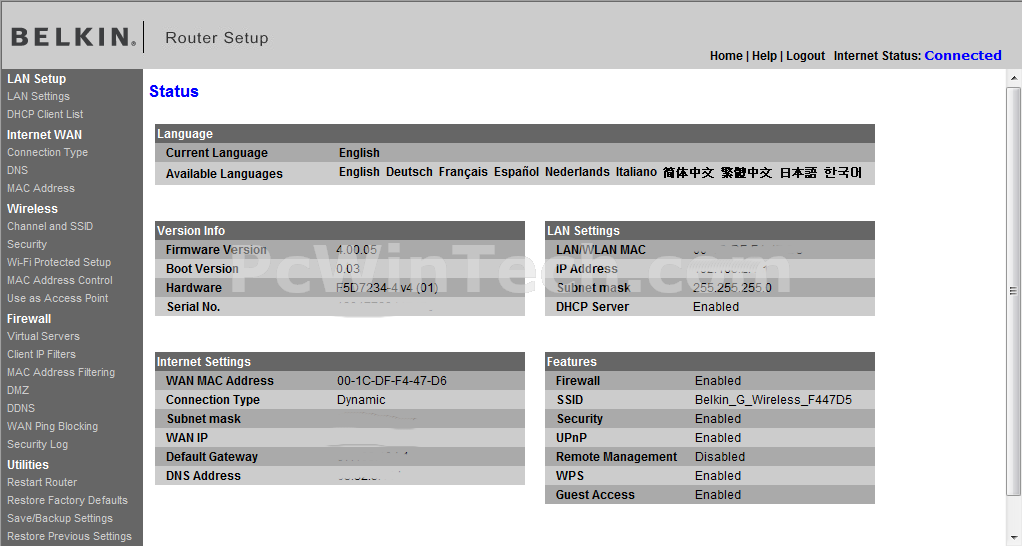Click the DHCP Server Enabled value
The width and height of the screenshot is (1022, 546).
click(716, 307)
